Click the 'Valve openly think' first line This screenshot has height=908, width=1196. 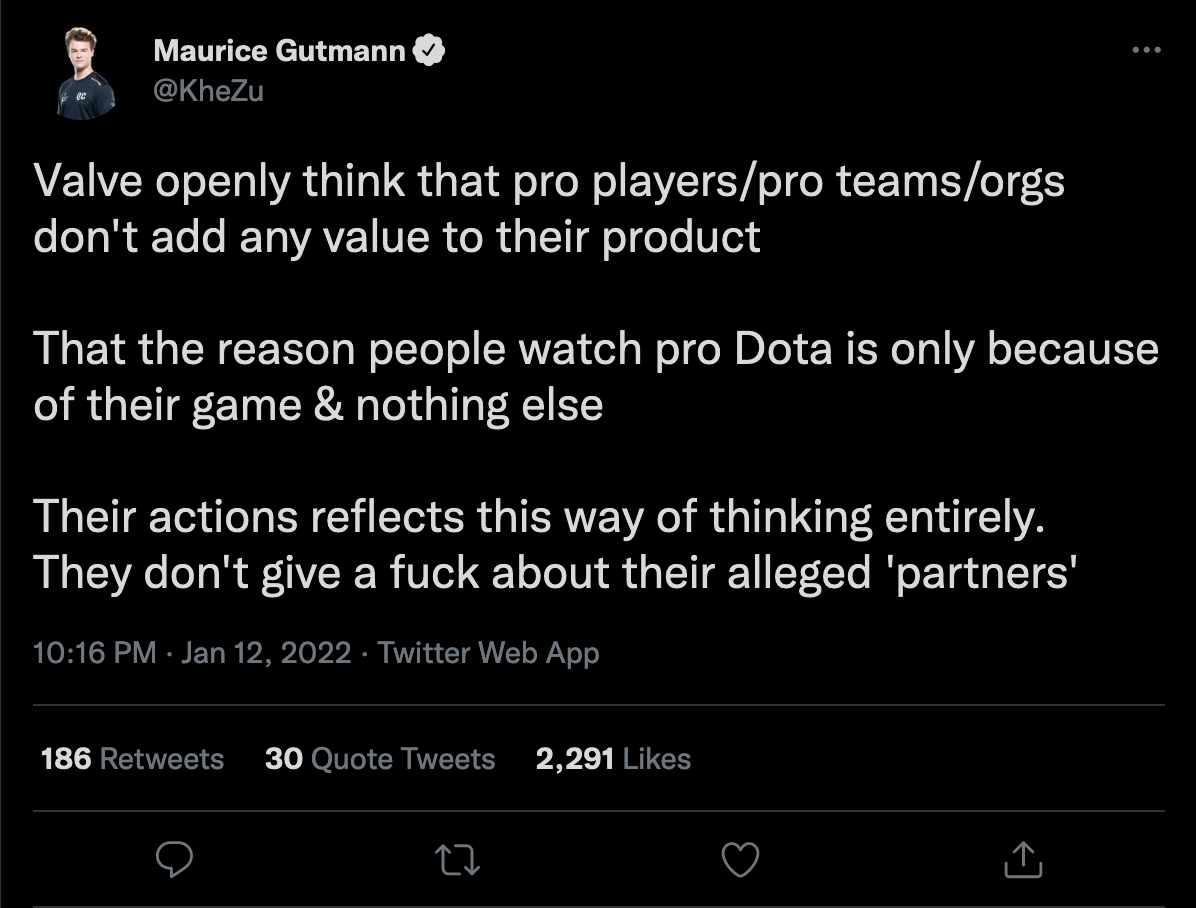[x=549, y=182]
